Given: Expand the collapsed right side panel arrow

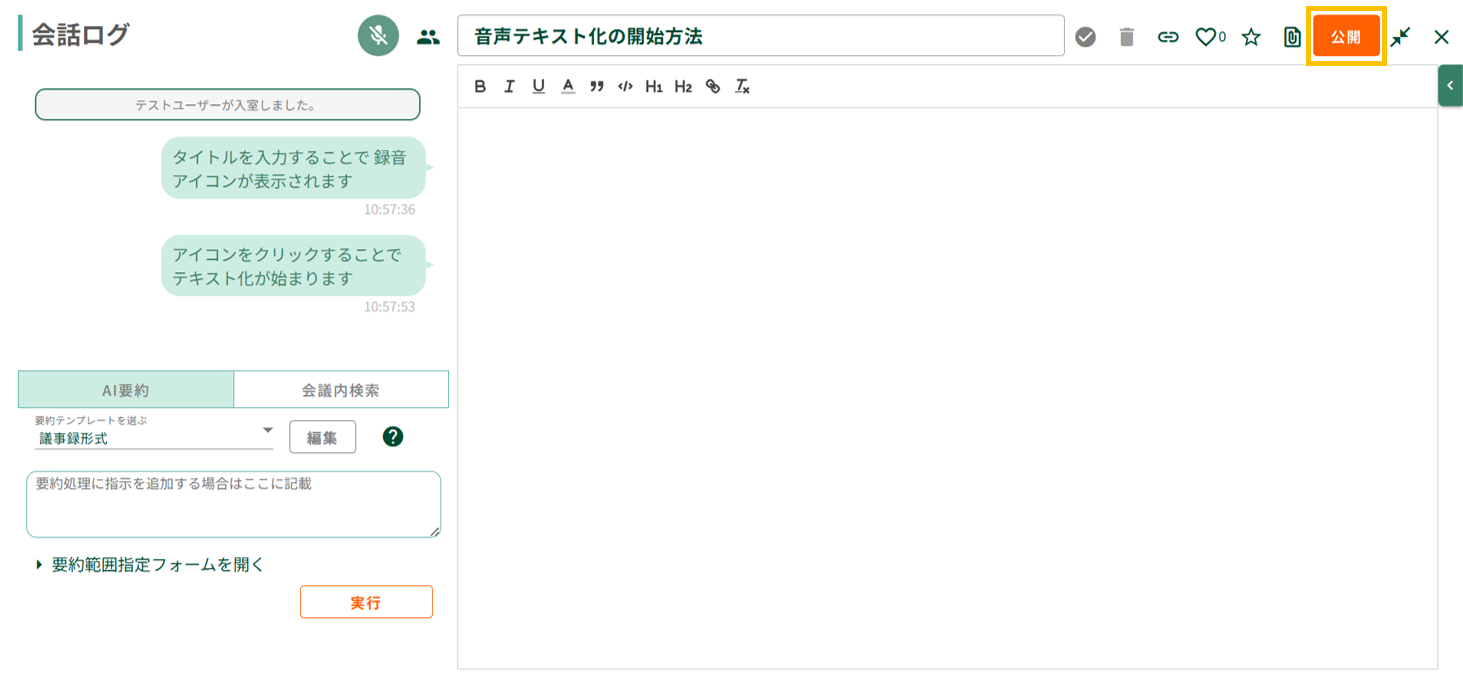Looking at the screenshot, I should 1450,86.
